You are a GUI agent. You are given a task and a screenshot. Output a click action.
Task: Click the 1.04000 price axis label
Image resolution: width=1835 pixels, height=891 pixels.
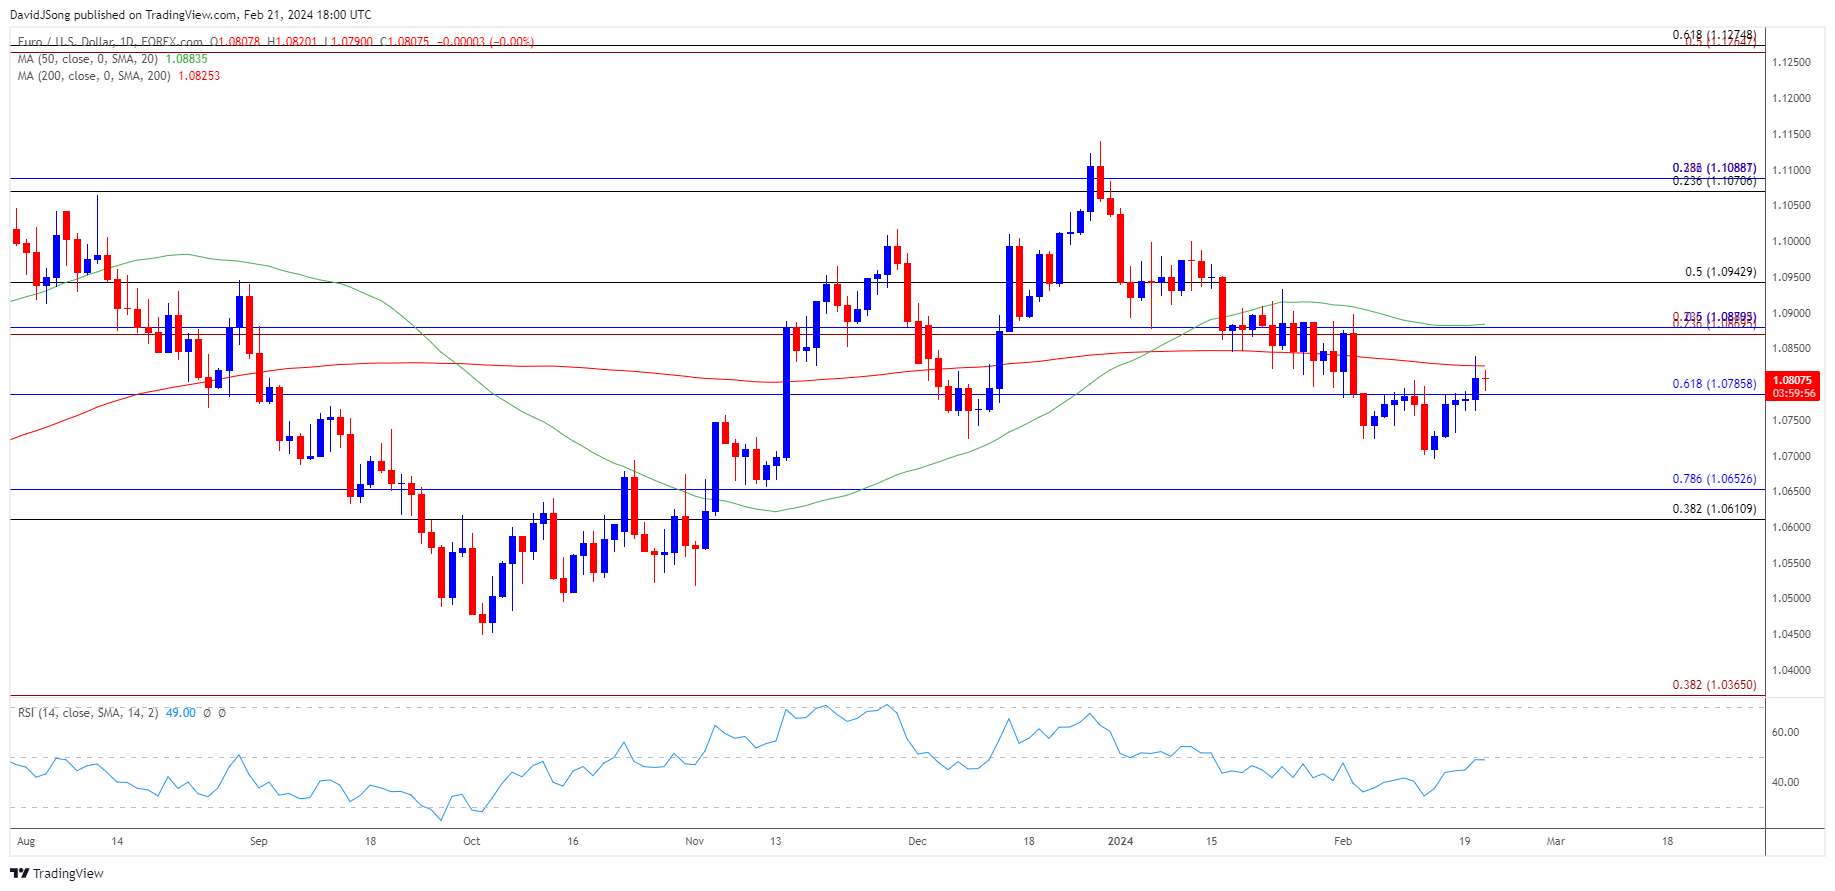pyautogui.click(x=1791, y=670)
